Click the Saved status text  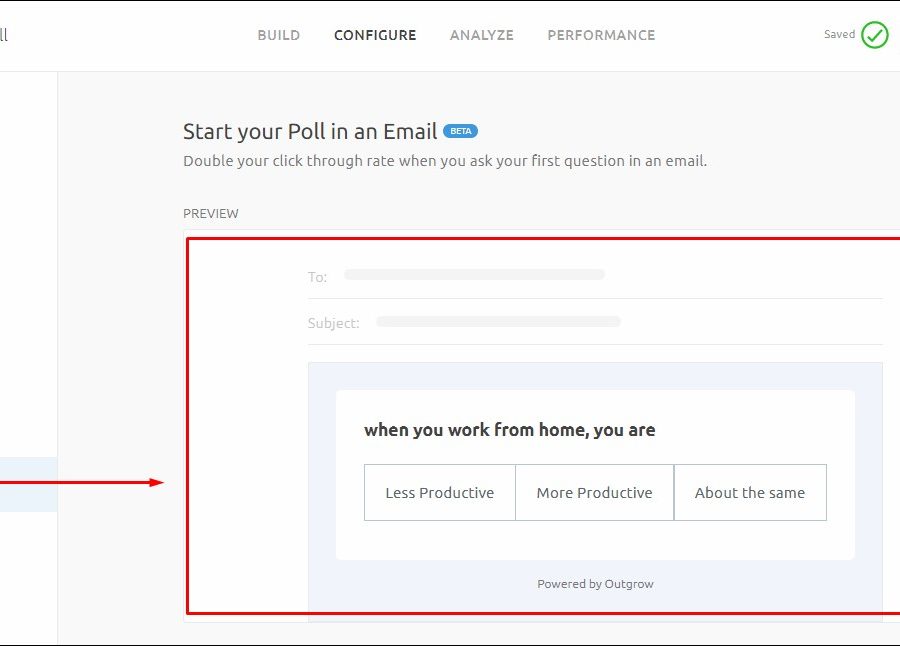[839, 35]
